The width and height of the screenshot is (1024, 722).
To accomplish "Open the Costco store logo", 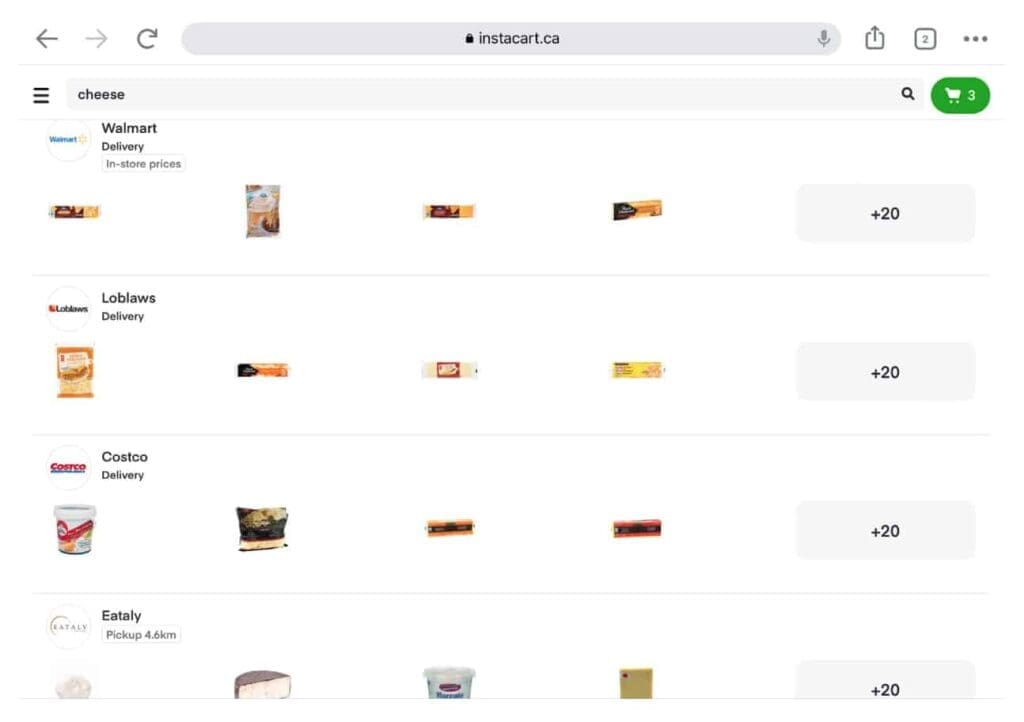I will click(68, 467).
